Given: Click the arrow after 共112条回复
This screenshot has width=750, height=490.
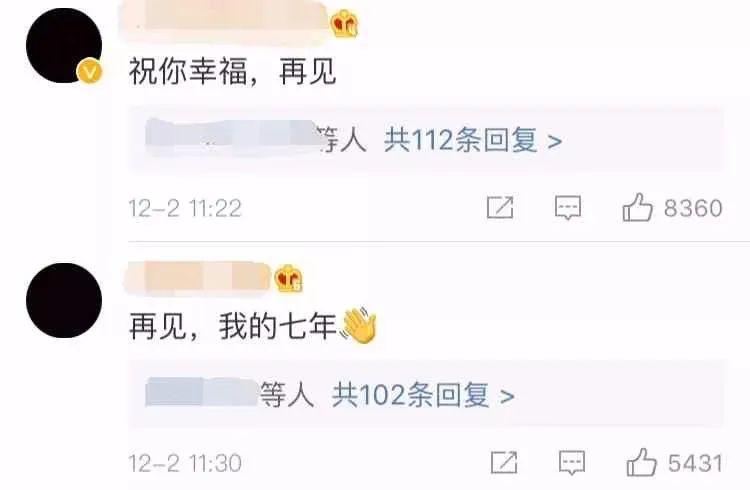Looking at the screenshot, I should [x=555, y=141].
